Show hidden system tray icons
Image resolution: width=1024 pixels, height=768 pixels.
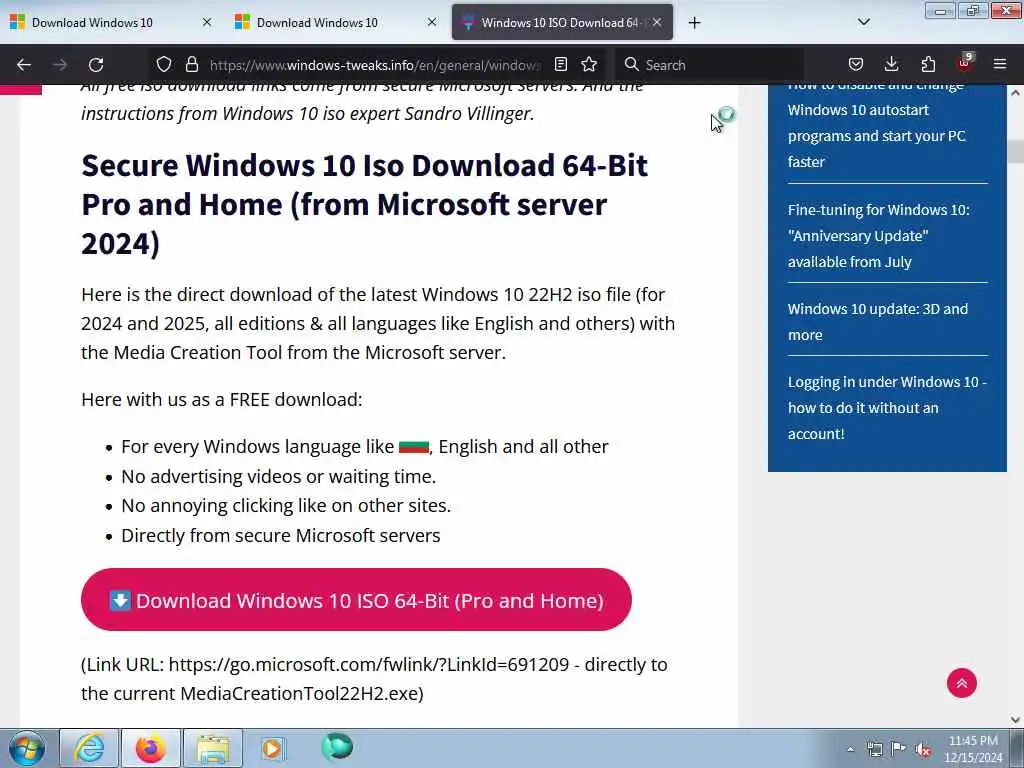850,749
